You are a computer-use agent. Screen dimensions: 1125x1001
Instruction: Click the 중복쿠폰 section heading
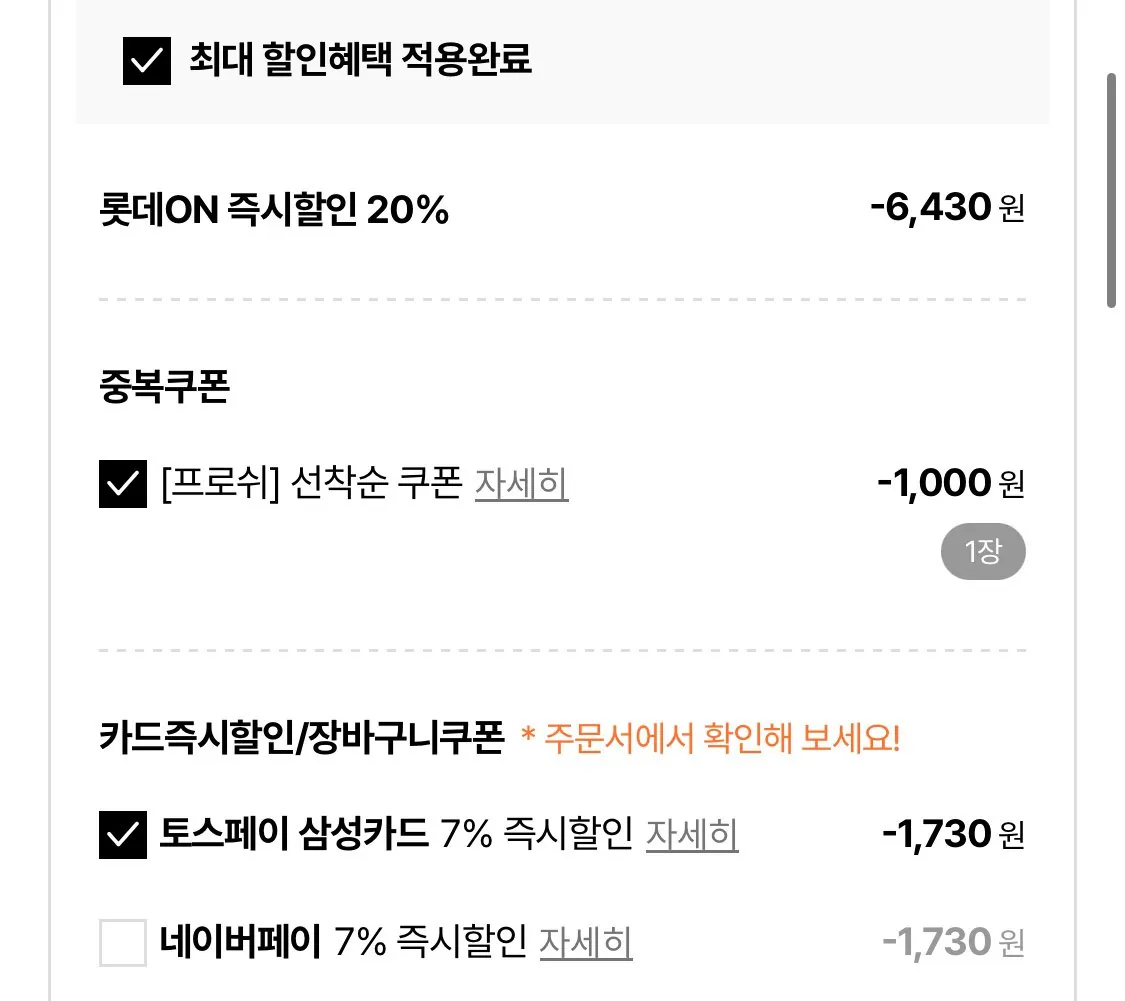point(164,386)
